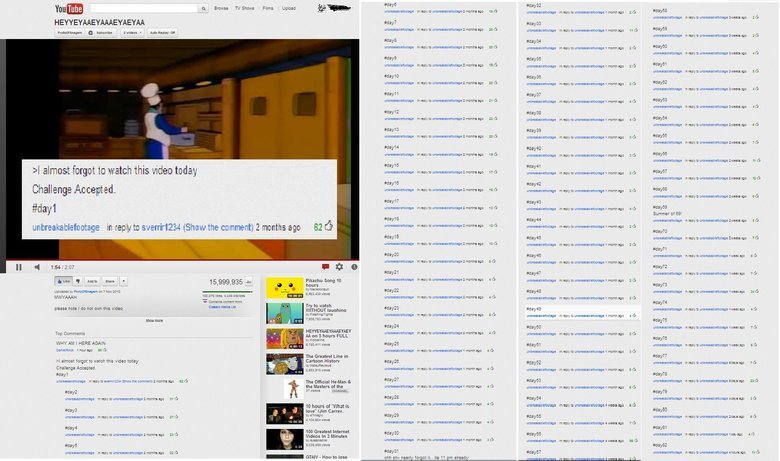The image size is (780, 461).
Task: Open the dropdown arrow next to Share
Action: click(123, 281)
